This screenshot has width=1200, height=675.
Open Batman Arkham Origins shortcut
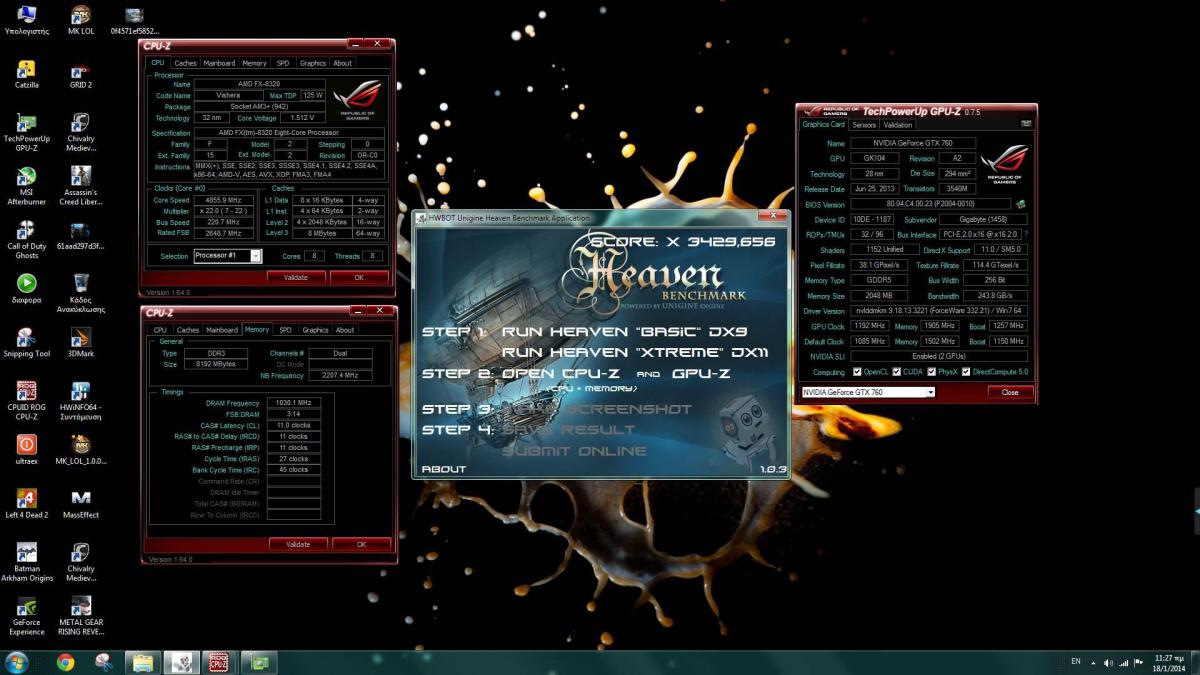[27, 562]
